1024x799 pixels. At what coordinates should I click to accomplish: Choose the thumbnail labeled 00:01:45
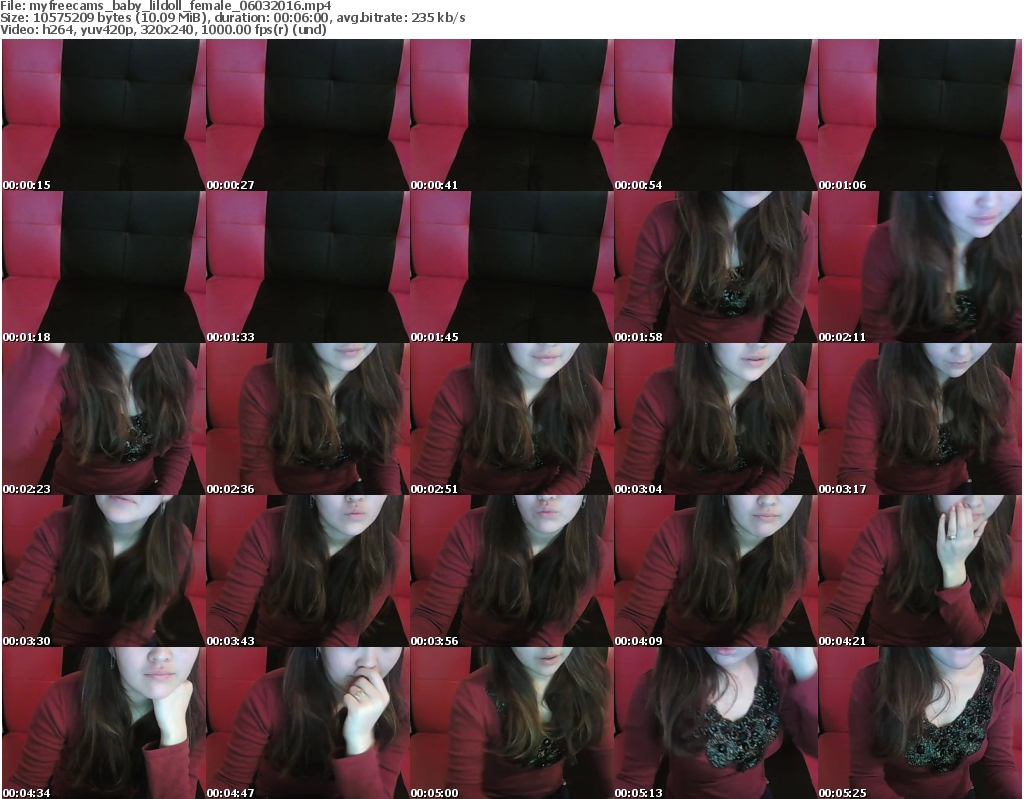click(511, 267)
